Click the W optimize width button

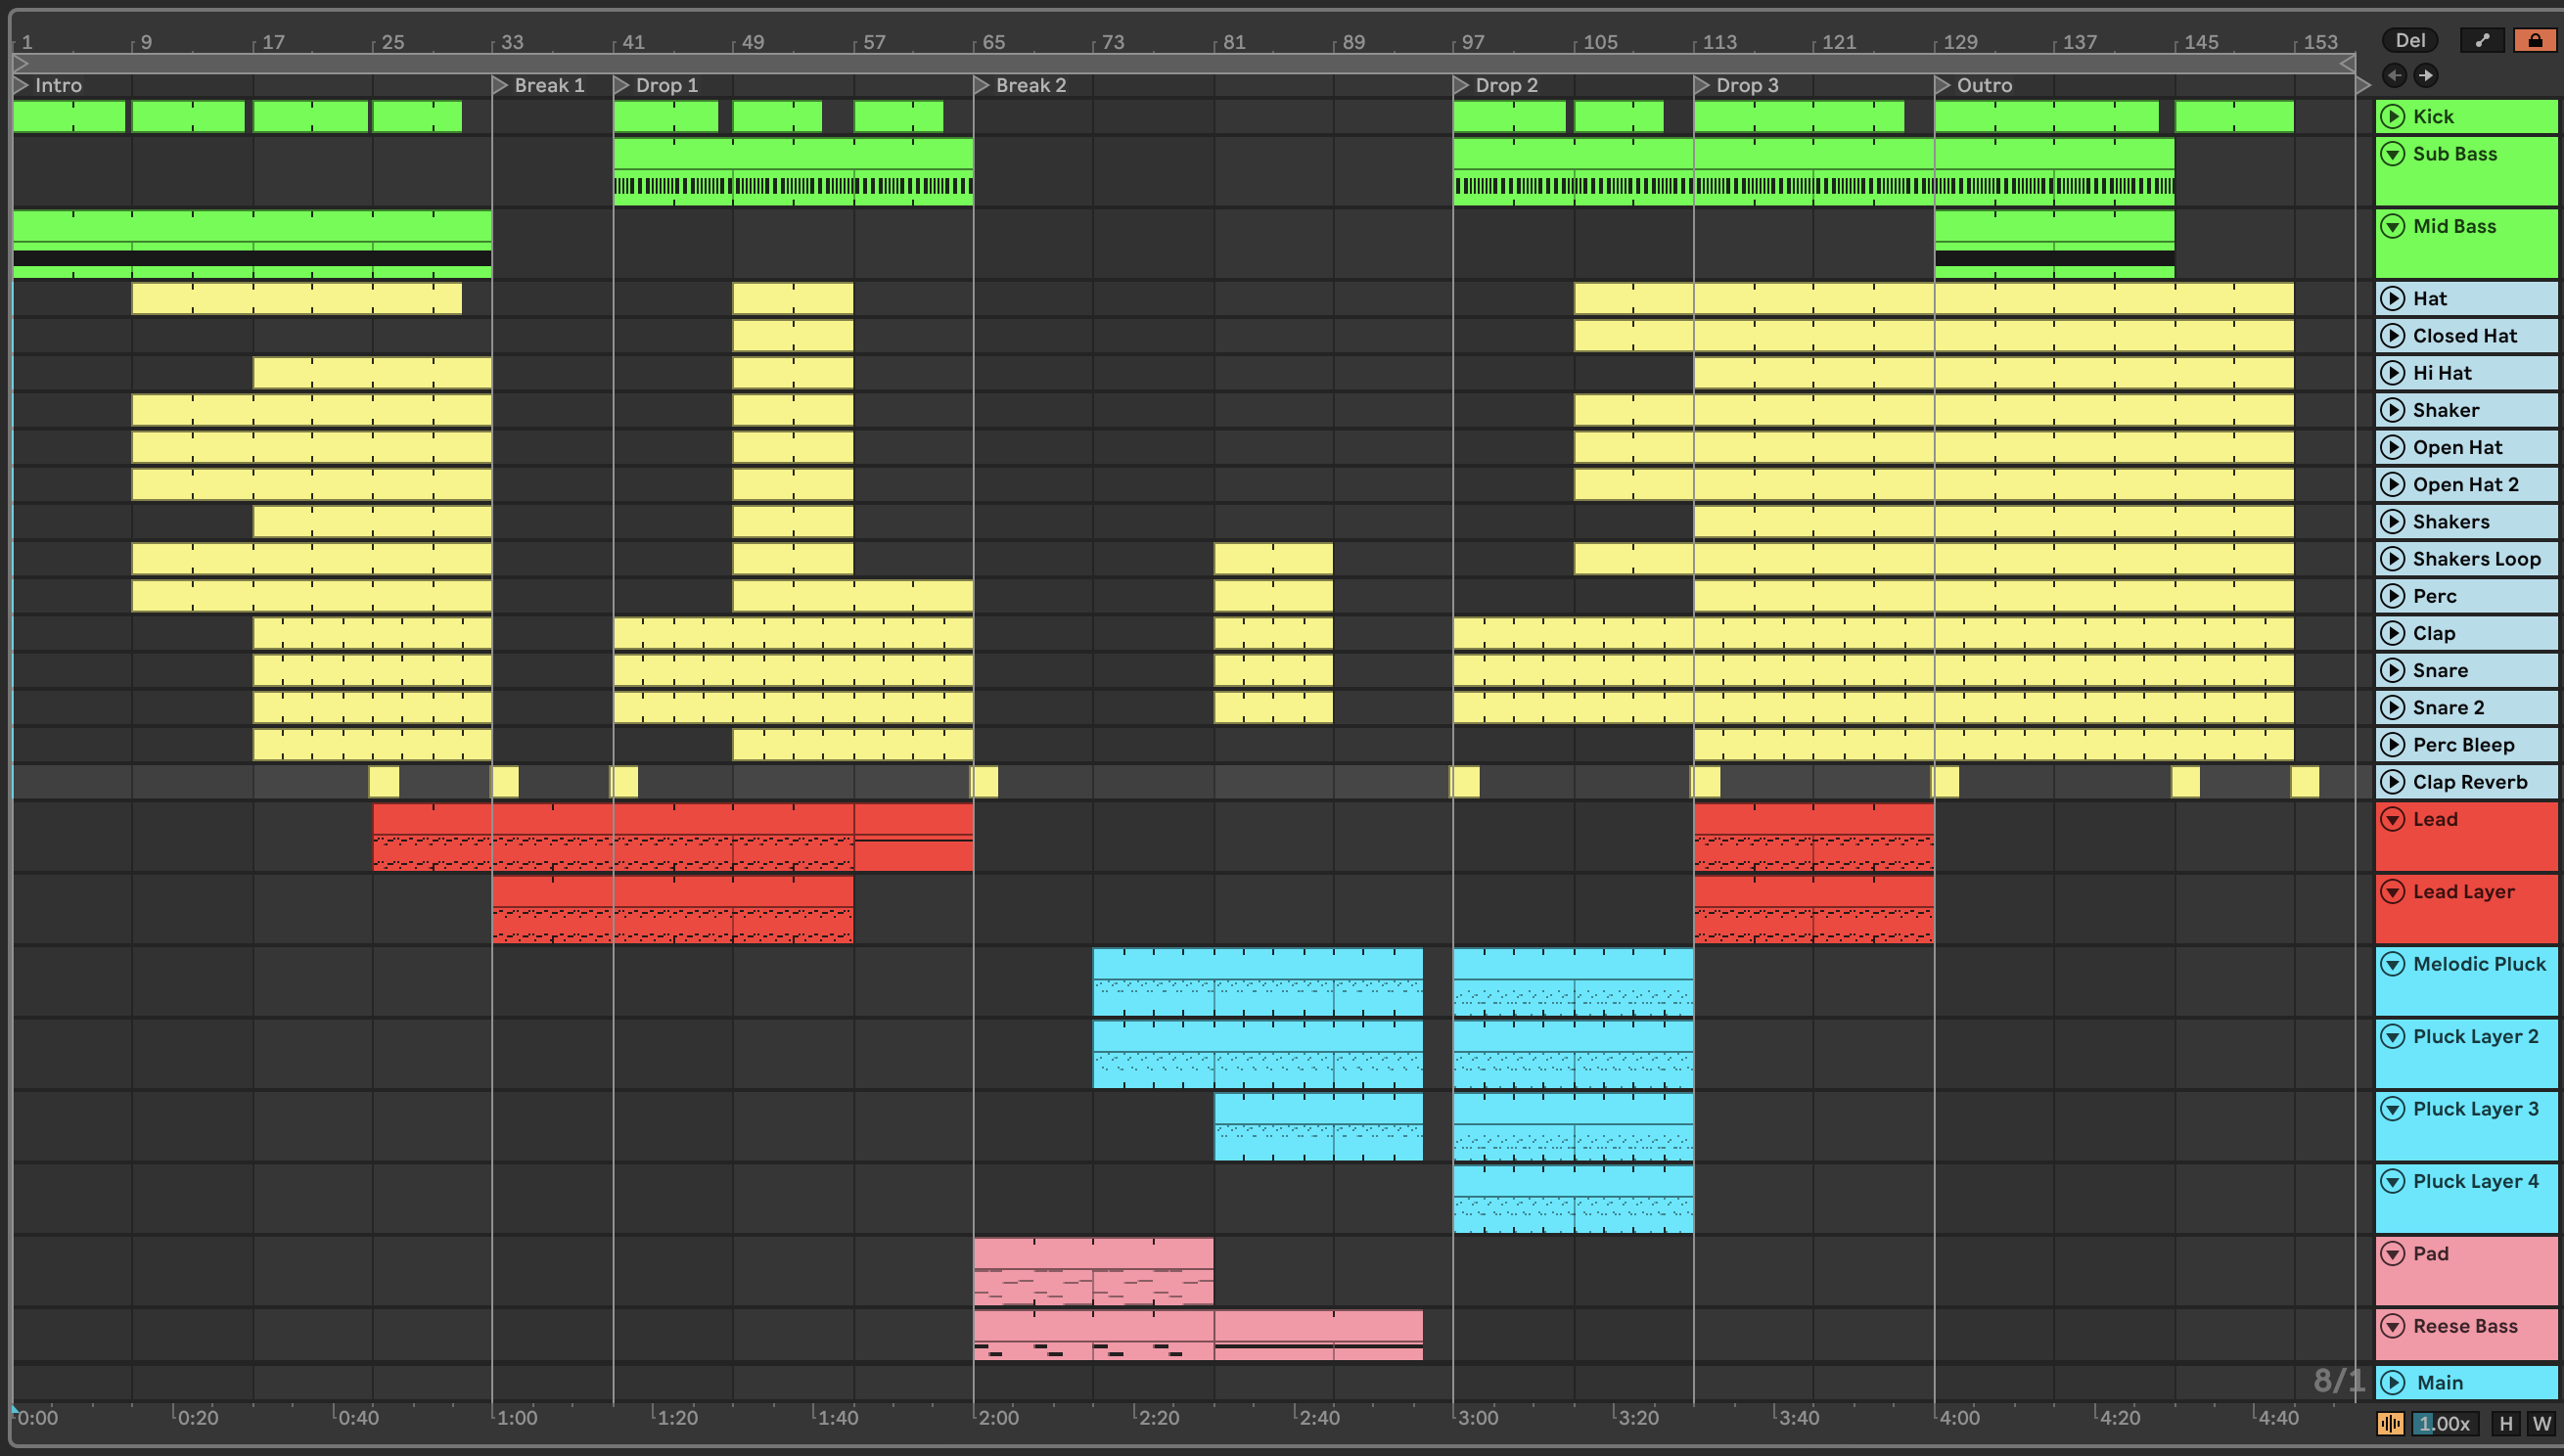tap(2541, 1423)
